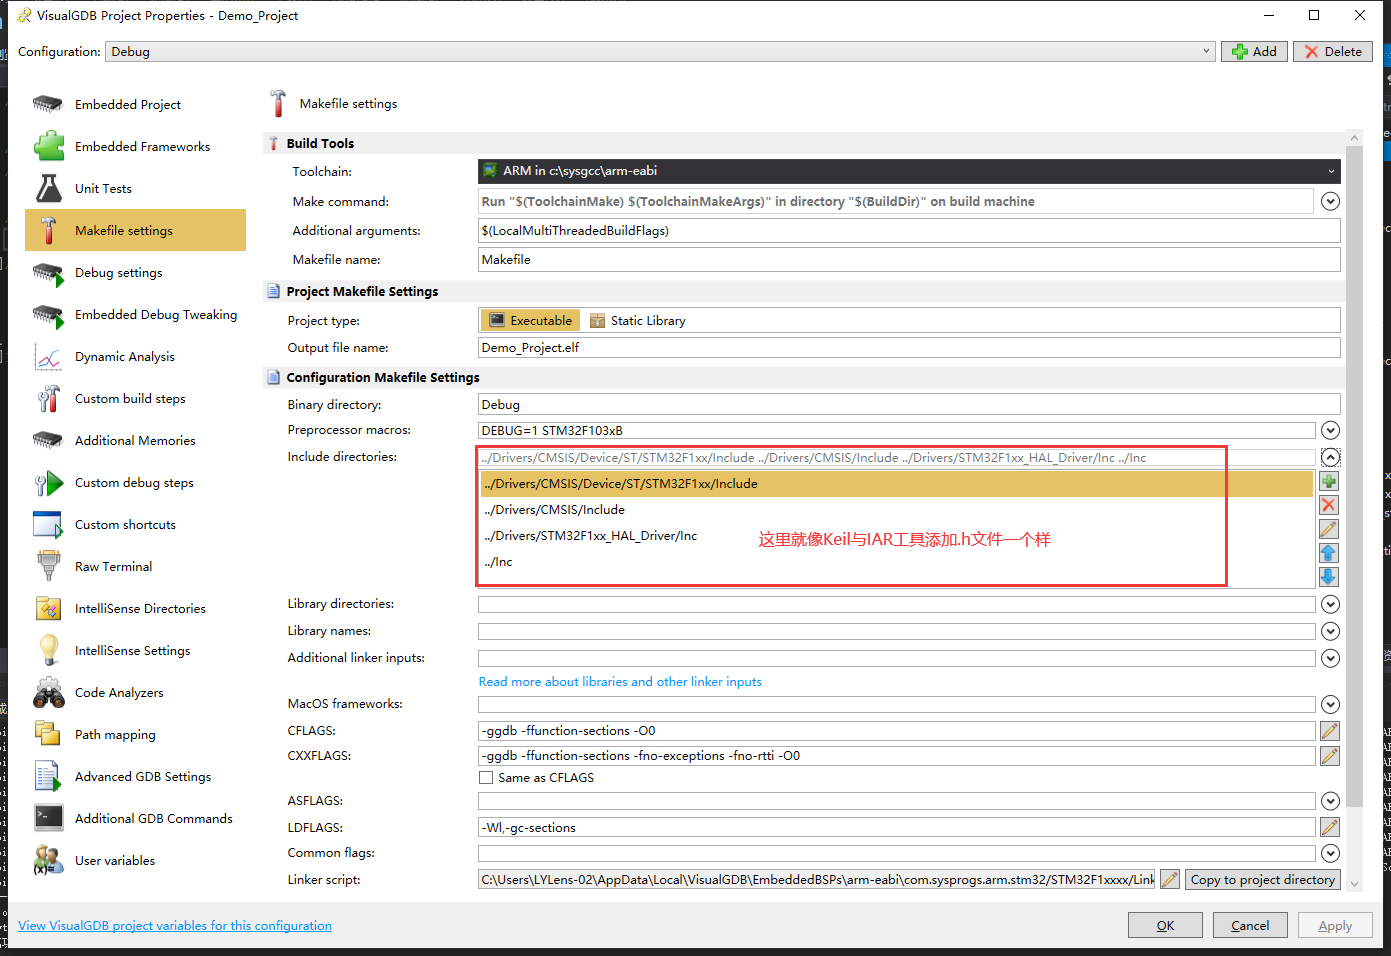Click the Dynamic Analysis graph icon
1391x956 pixels.
click(x=48, y=356)
